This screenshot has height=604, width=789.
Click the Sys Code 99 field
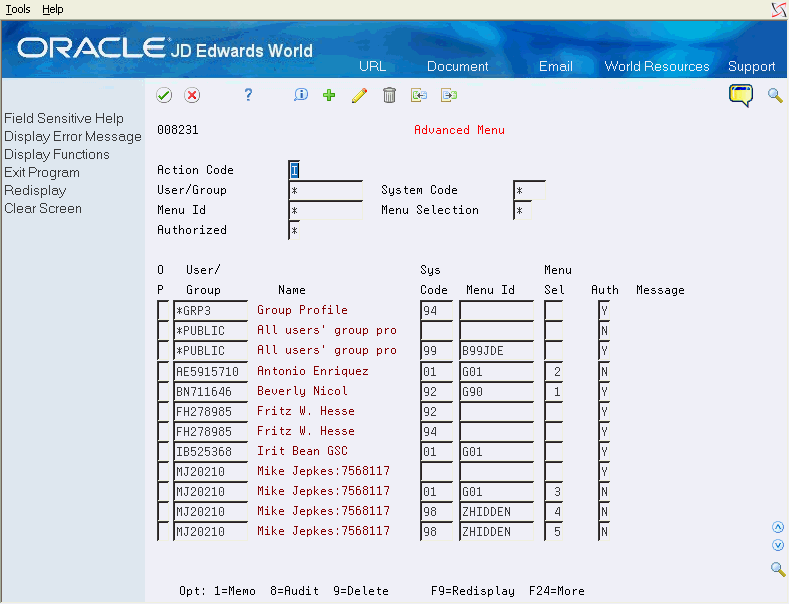click(436, 351)
